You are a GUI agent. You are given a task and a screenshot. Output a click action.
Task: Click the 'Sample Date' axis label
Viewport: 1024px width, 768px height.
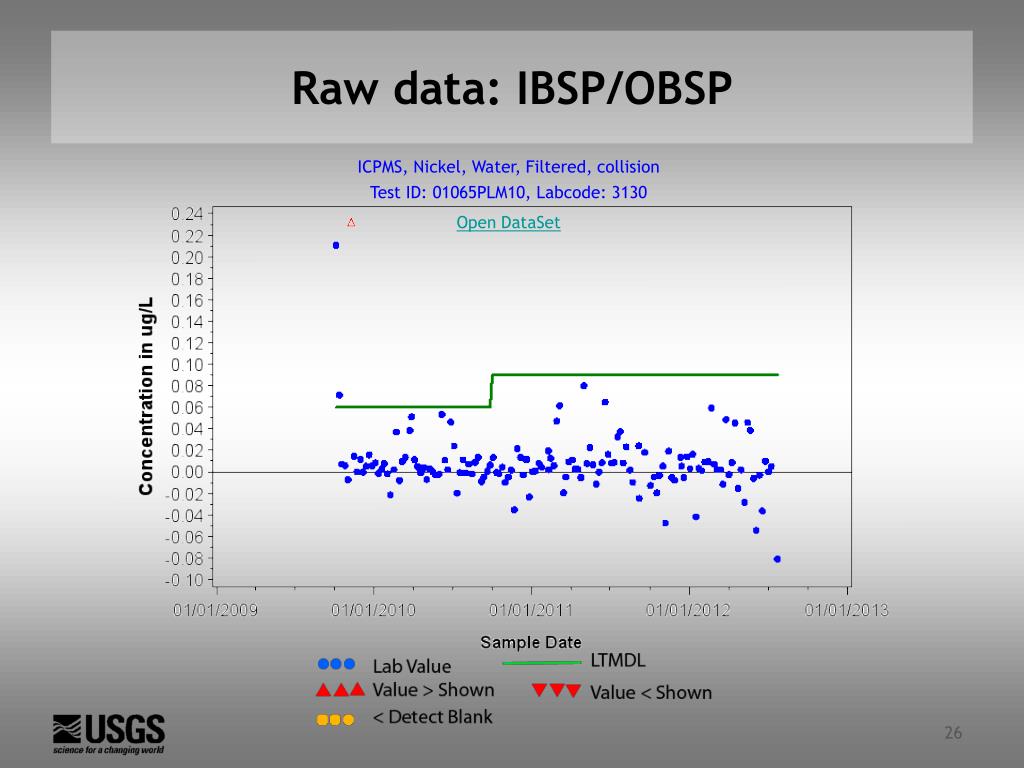point(530,643)
